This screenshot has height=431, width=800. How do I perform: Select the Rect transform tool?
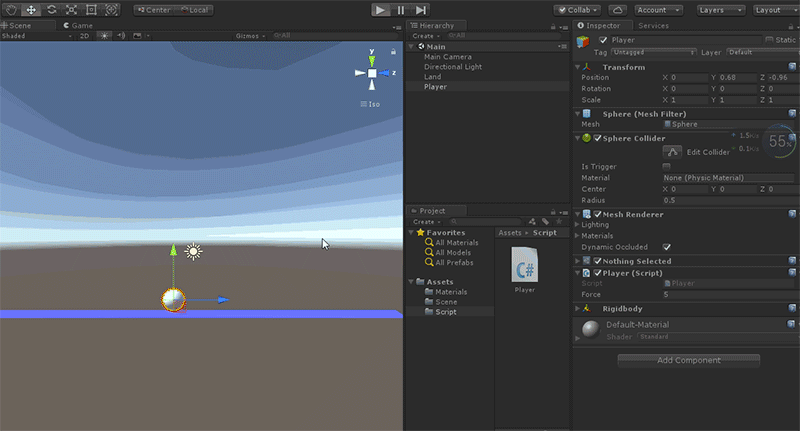tap(91, 10)
